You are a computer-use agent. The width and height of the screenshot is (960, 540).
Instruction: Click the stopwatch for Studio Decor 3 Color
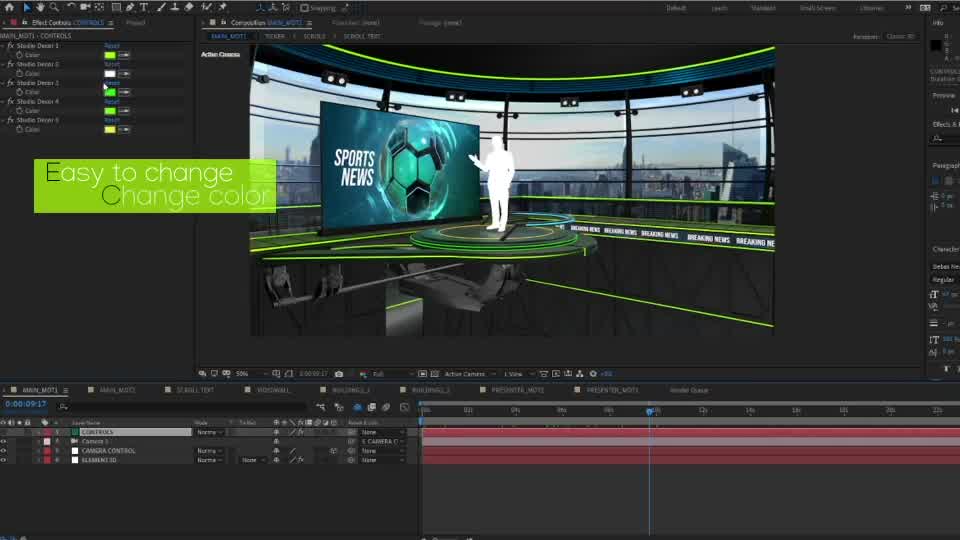coord(20,92)
